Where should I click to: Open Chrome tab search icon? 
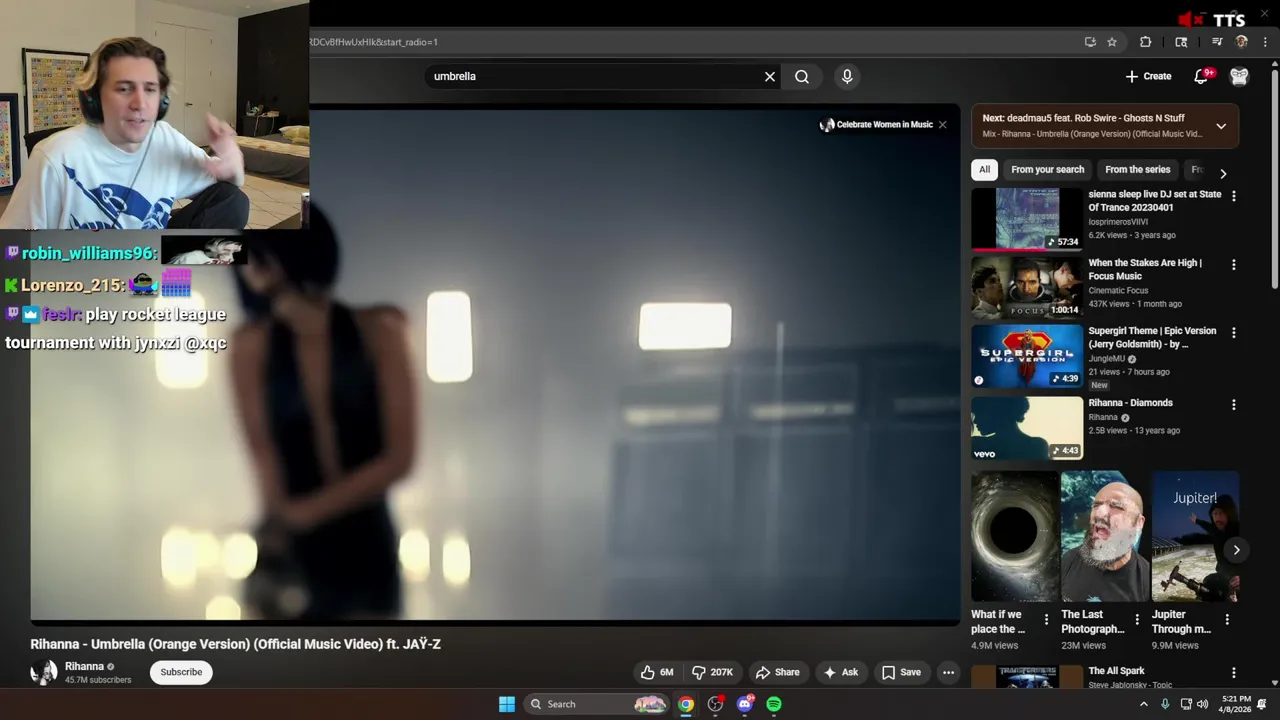point(1181,42)
